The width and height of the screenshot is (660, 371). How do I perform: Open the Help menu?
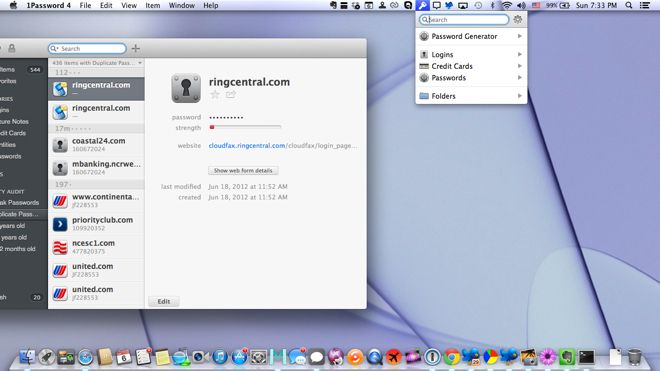(x=210, y=5)
